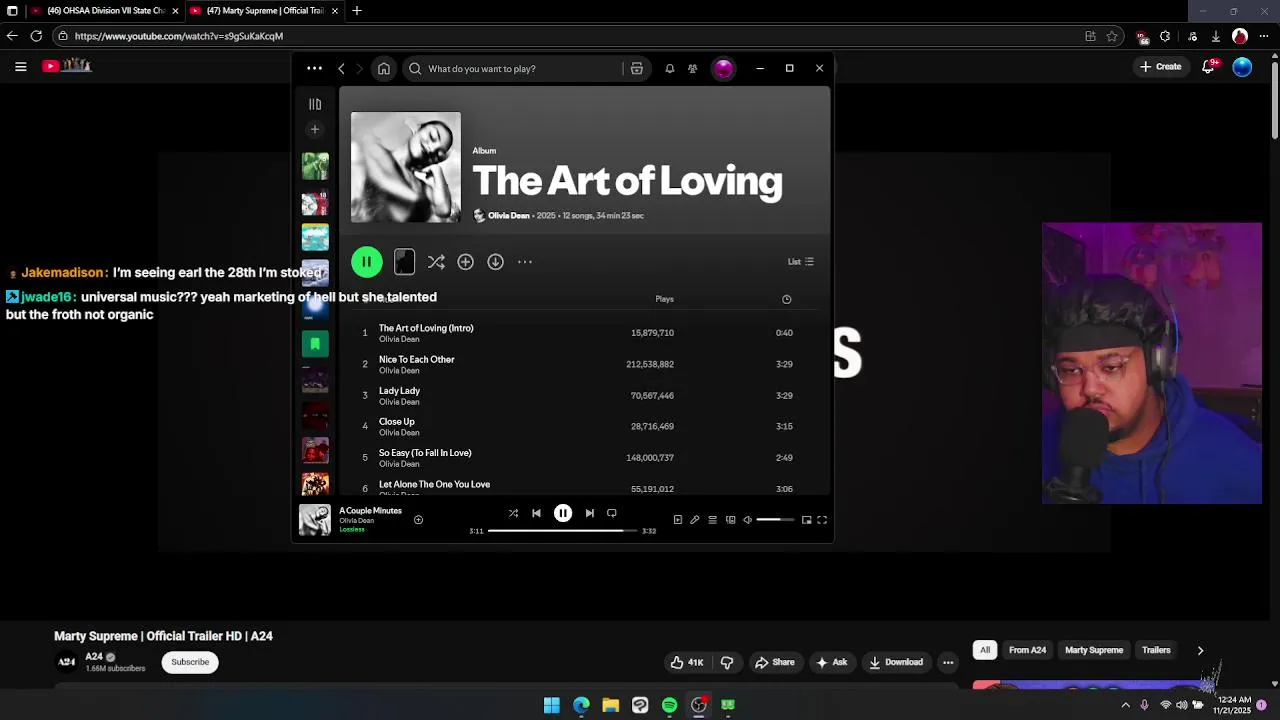The width and height of the screenshot is (1280, 720).
Task: Open Spotify profile avatar menu
Action: pyautogui.click(x=723, y=69)
